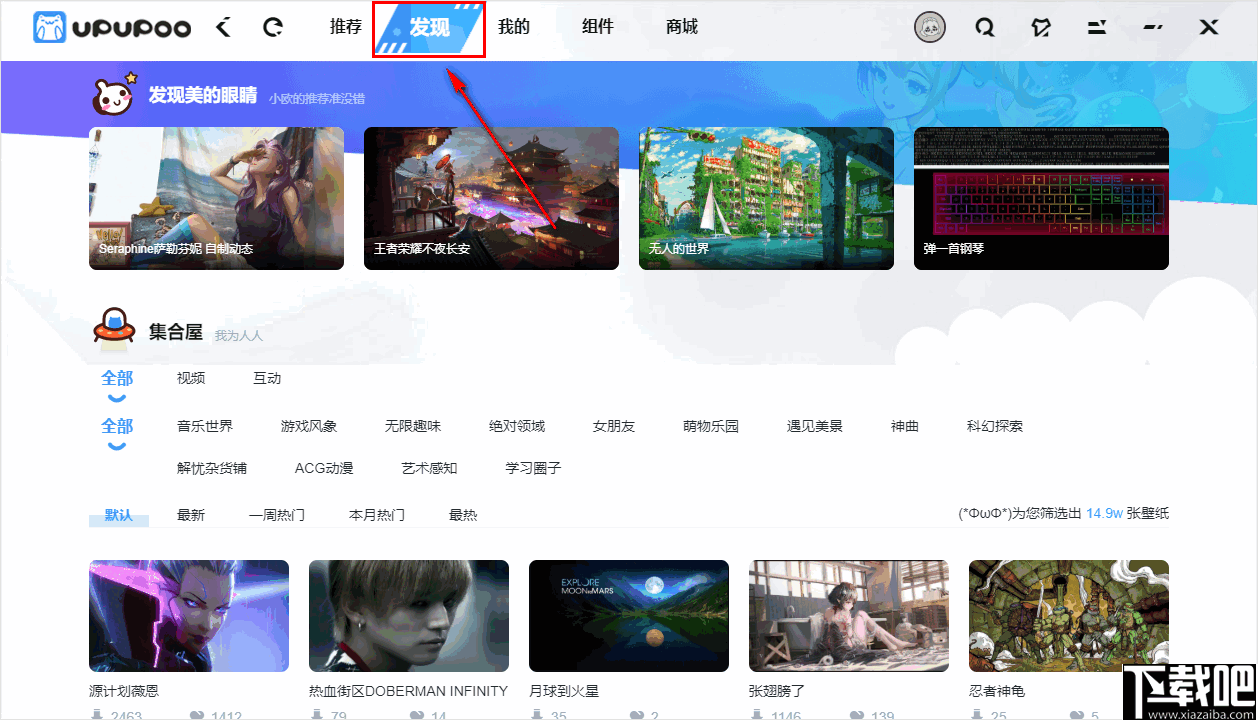The height and width of the screenshot is (720, 1258).
Task: Click 月球到火星 title text
Action: 564,691
